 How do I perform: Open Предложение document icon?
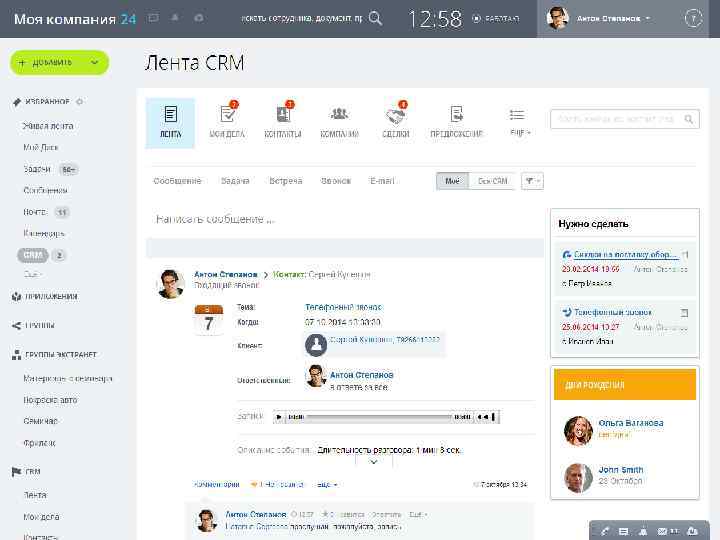(x=456, y=114)
